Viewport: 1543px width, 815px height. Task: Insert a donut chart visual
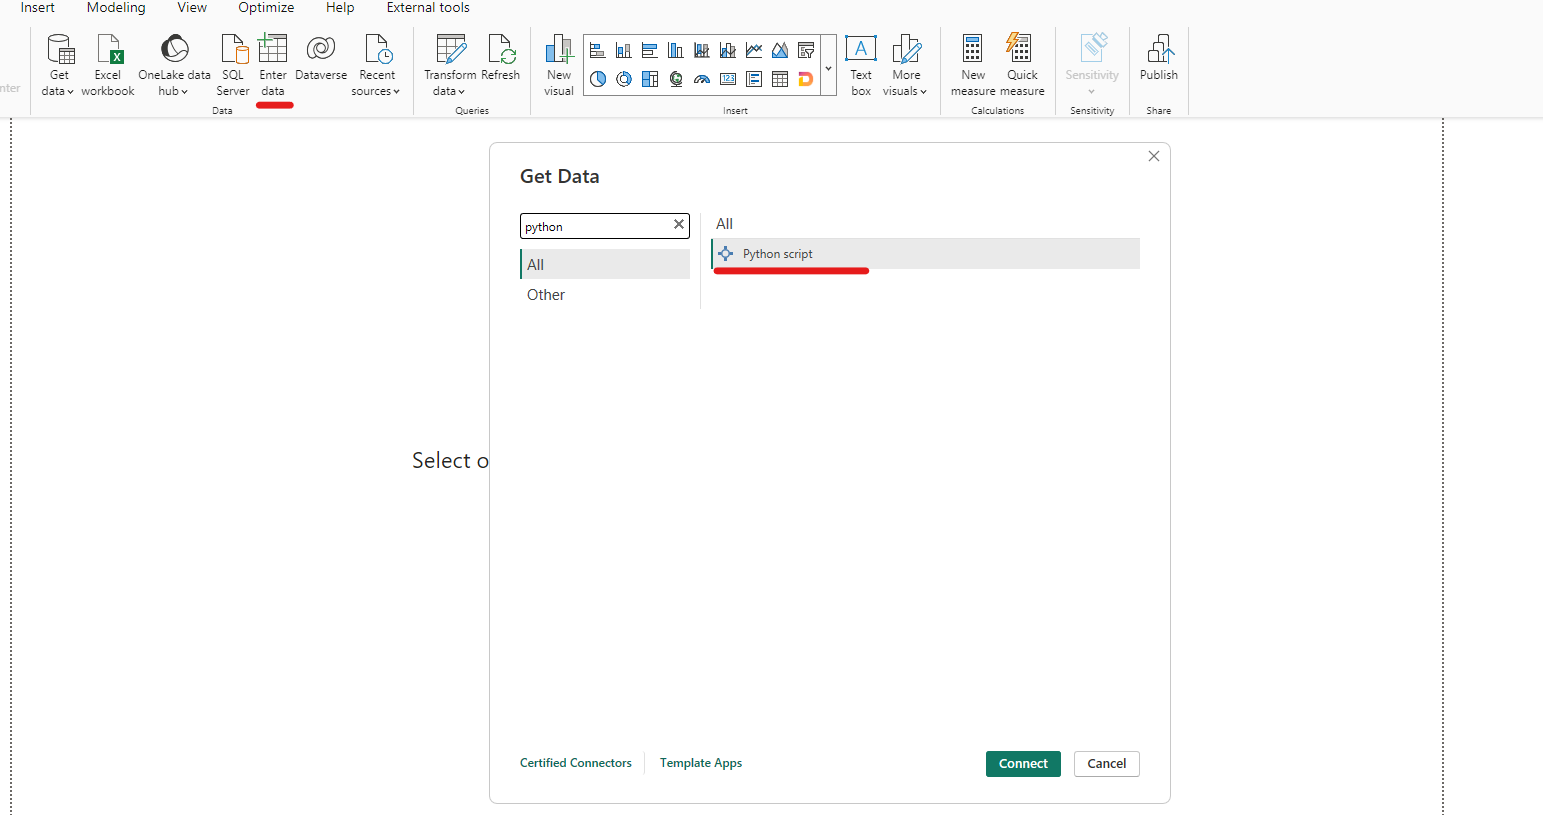(x=624, y=79)
